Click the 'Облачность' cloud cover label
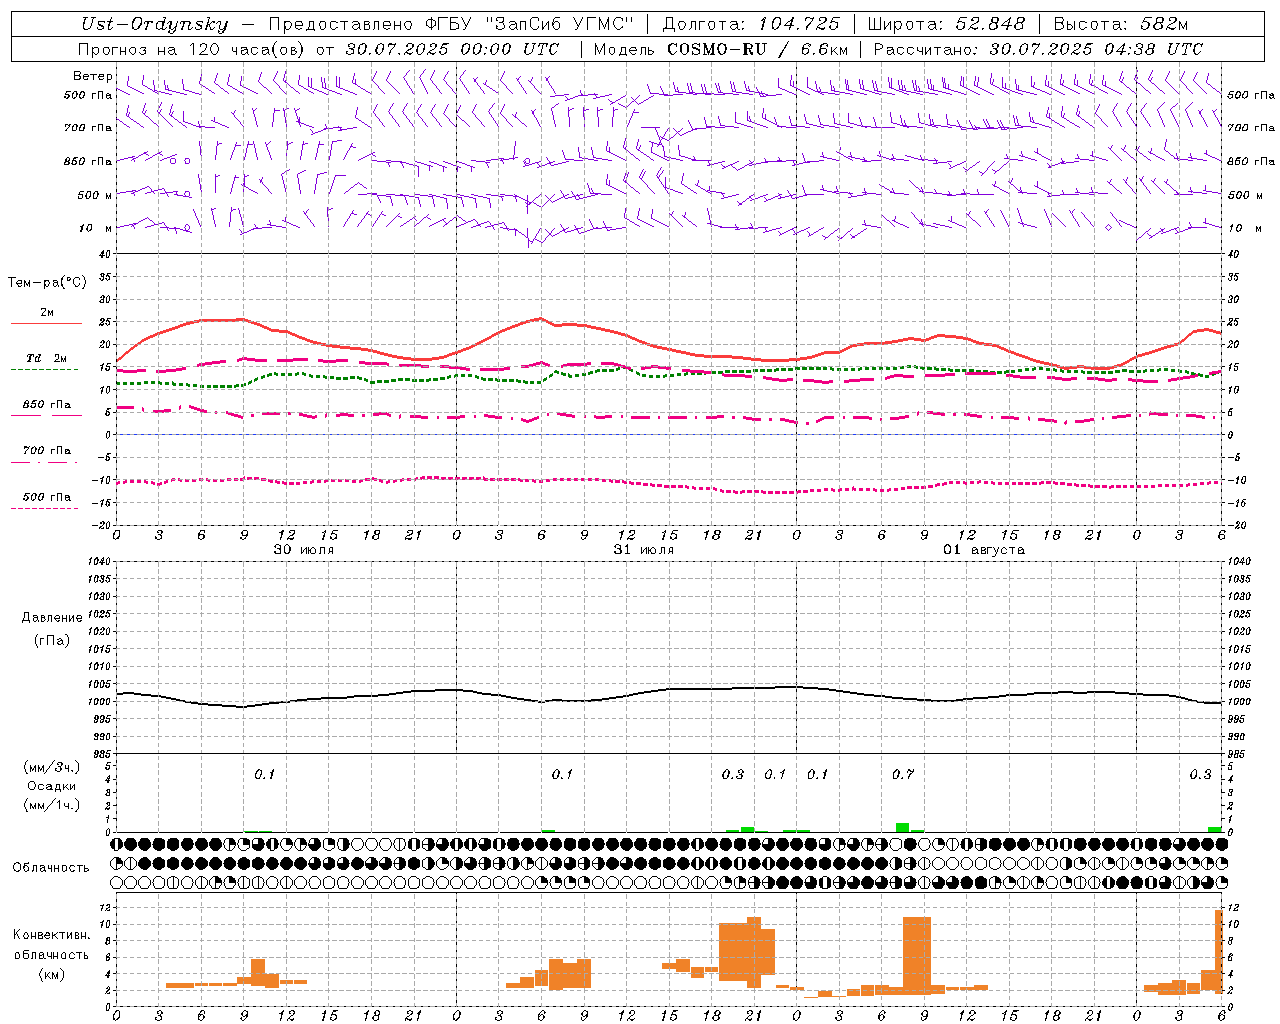 51,868
